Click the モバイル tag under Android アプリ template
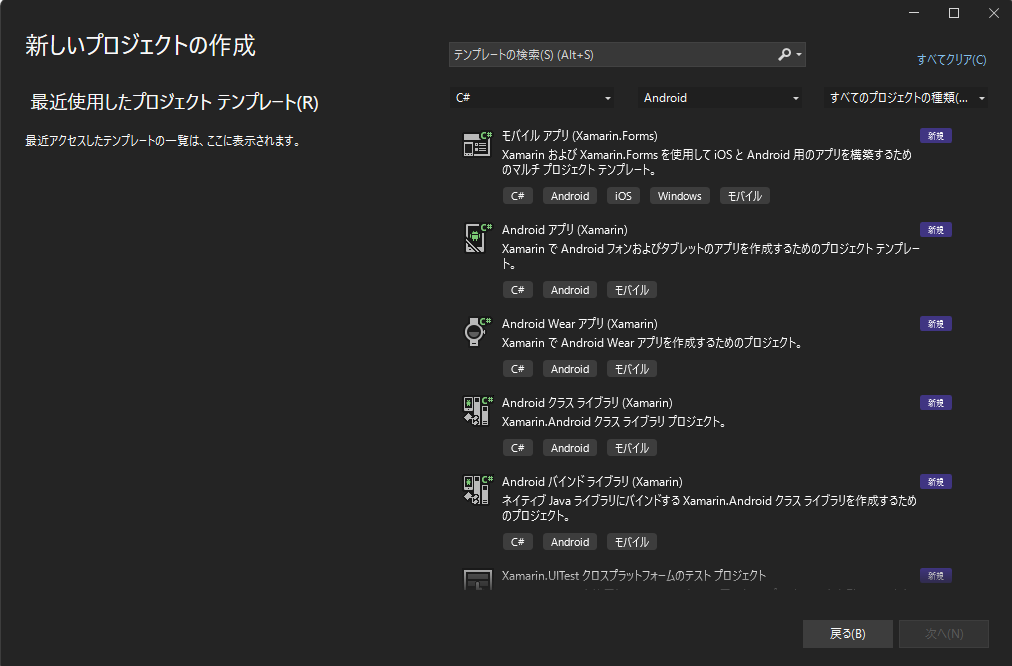Viewport: 1012px width, 666px height. (632, 290)
